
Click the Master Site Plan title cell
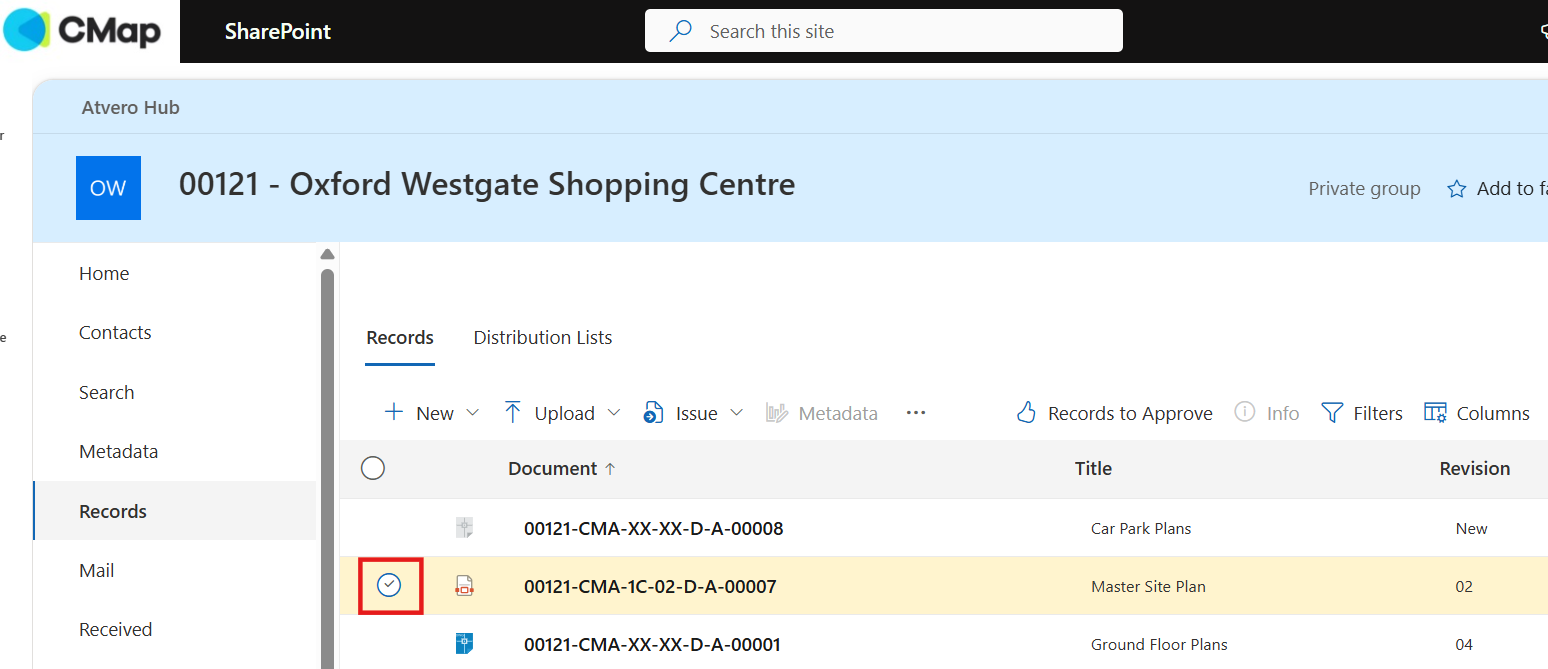point(1148,586)
